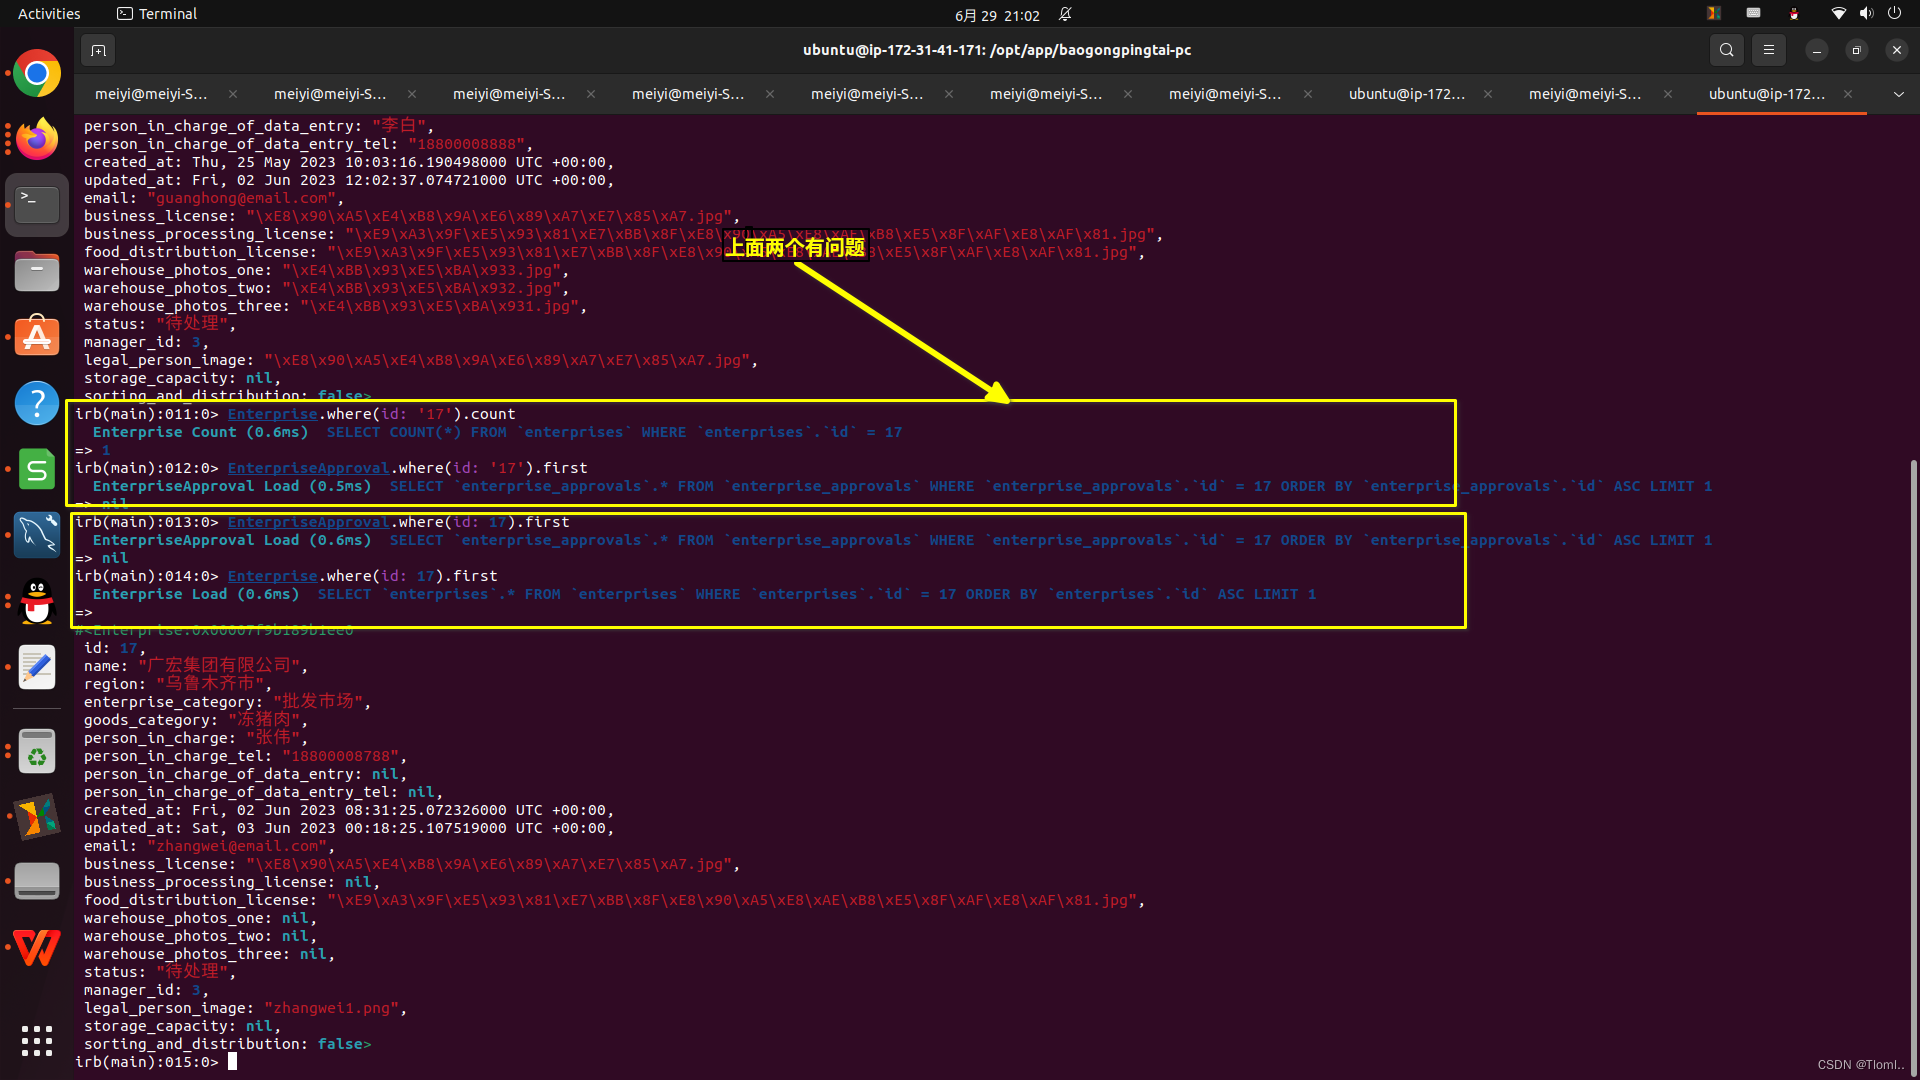The height and width of the screenshot is (1080, 1920).
Task: Click the underlined Enterprise link in irb output
Action: coord(272,413)
